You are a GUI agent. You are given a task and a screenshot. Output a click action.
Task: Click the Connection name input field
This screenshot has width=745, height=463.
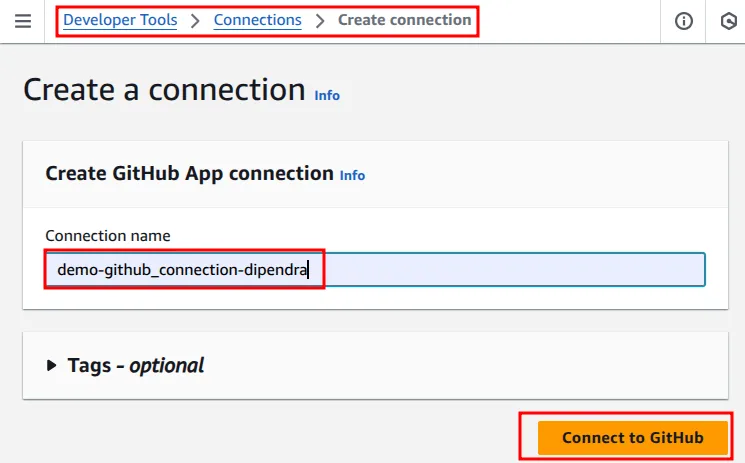tap(375, 270)
